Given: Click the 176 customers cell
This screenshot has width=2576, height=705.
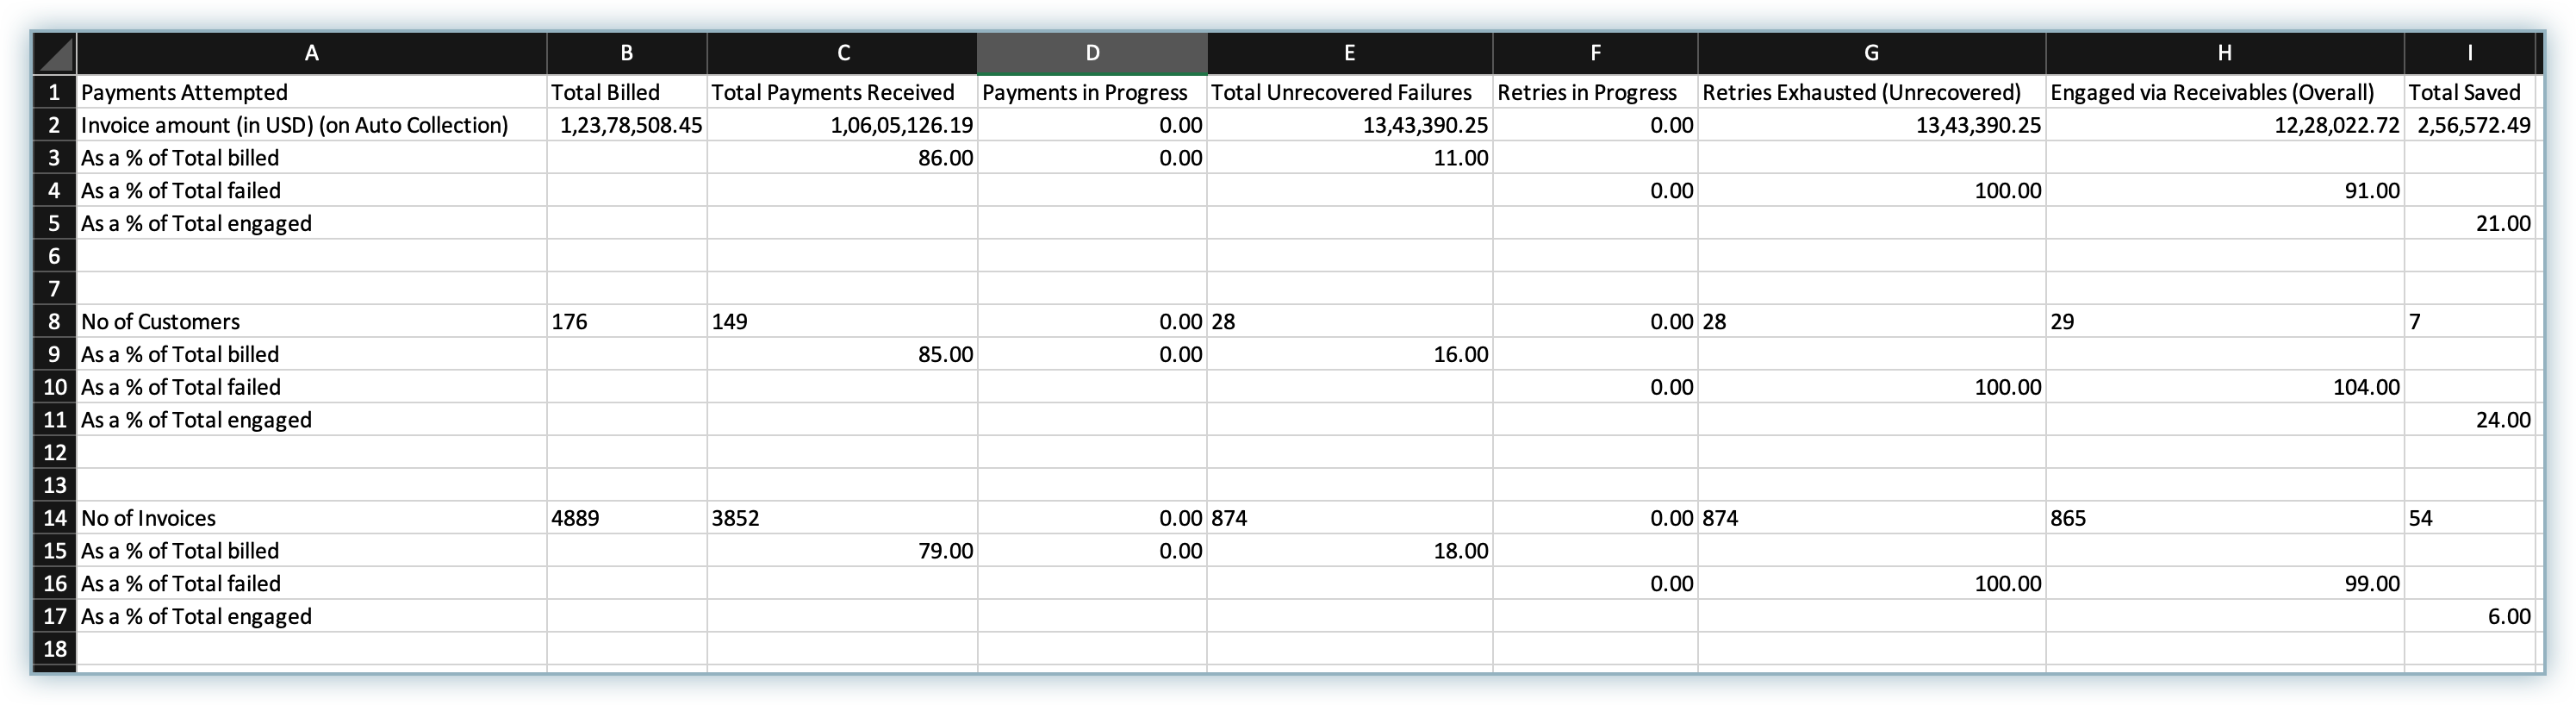Looking at the screenshot, I should 627,321.
